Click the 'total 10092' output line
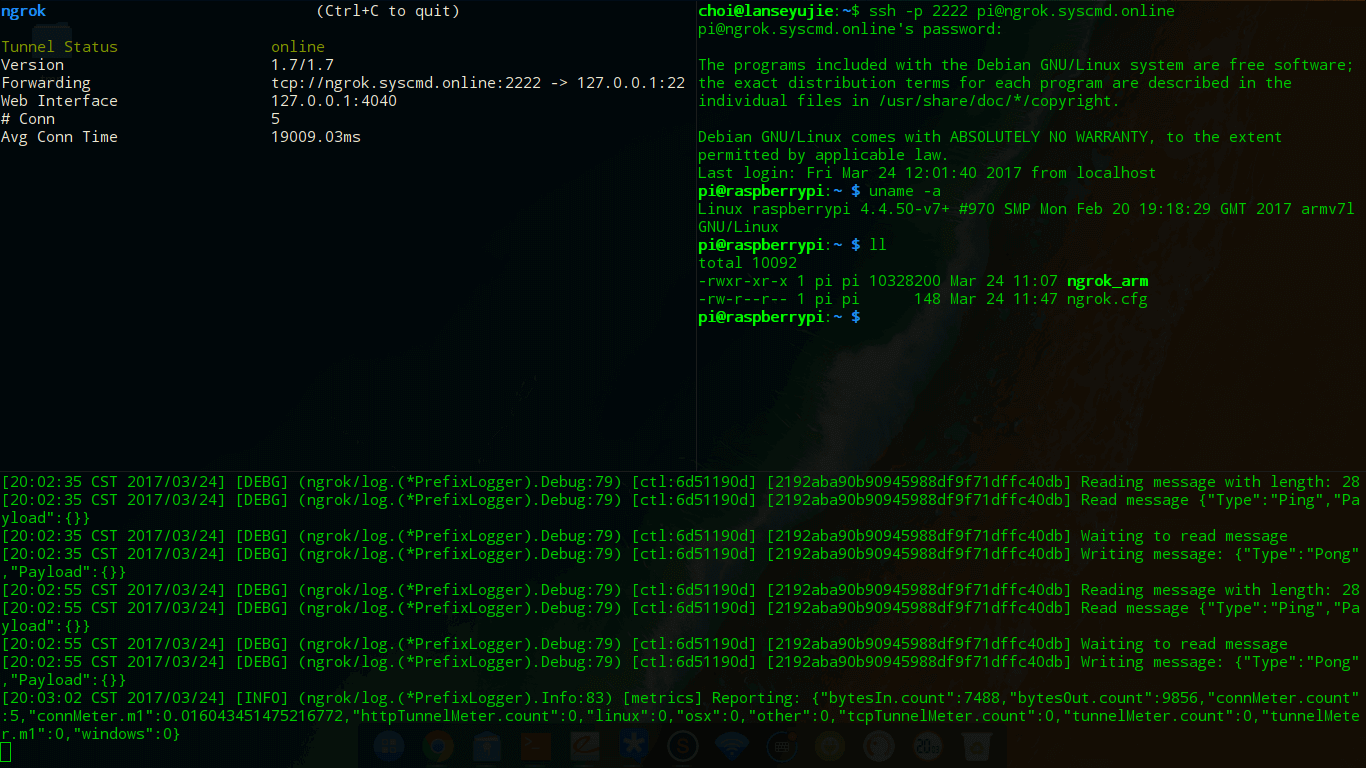The height and width of the screenshot is (768, 1366). click(x=747, y=263)
